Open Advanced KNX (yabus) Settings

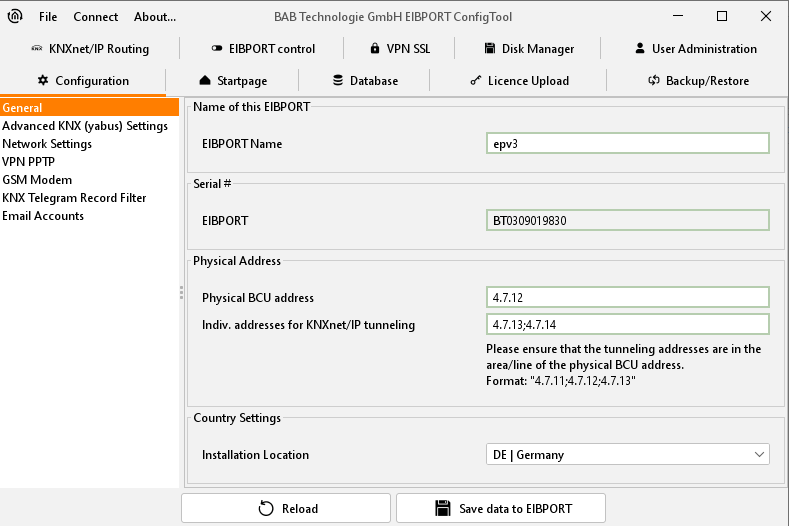coord(85,126)
